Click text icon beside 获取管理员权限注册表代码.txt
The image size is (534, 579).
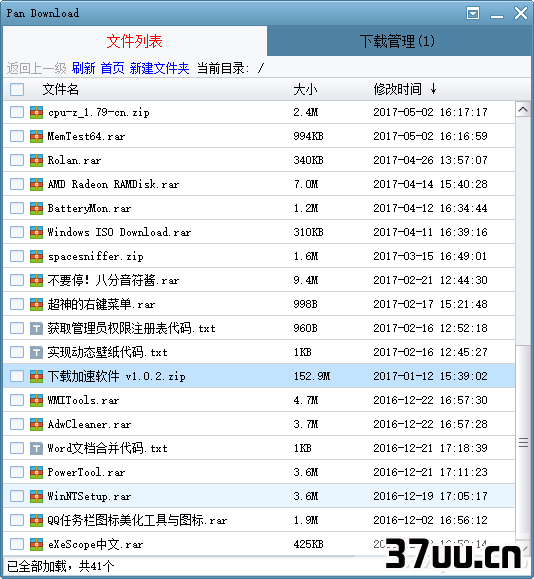click(x=36, y=328)
